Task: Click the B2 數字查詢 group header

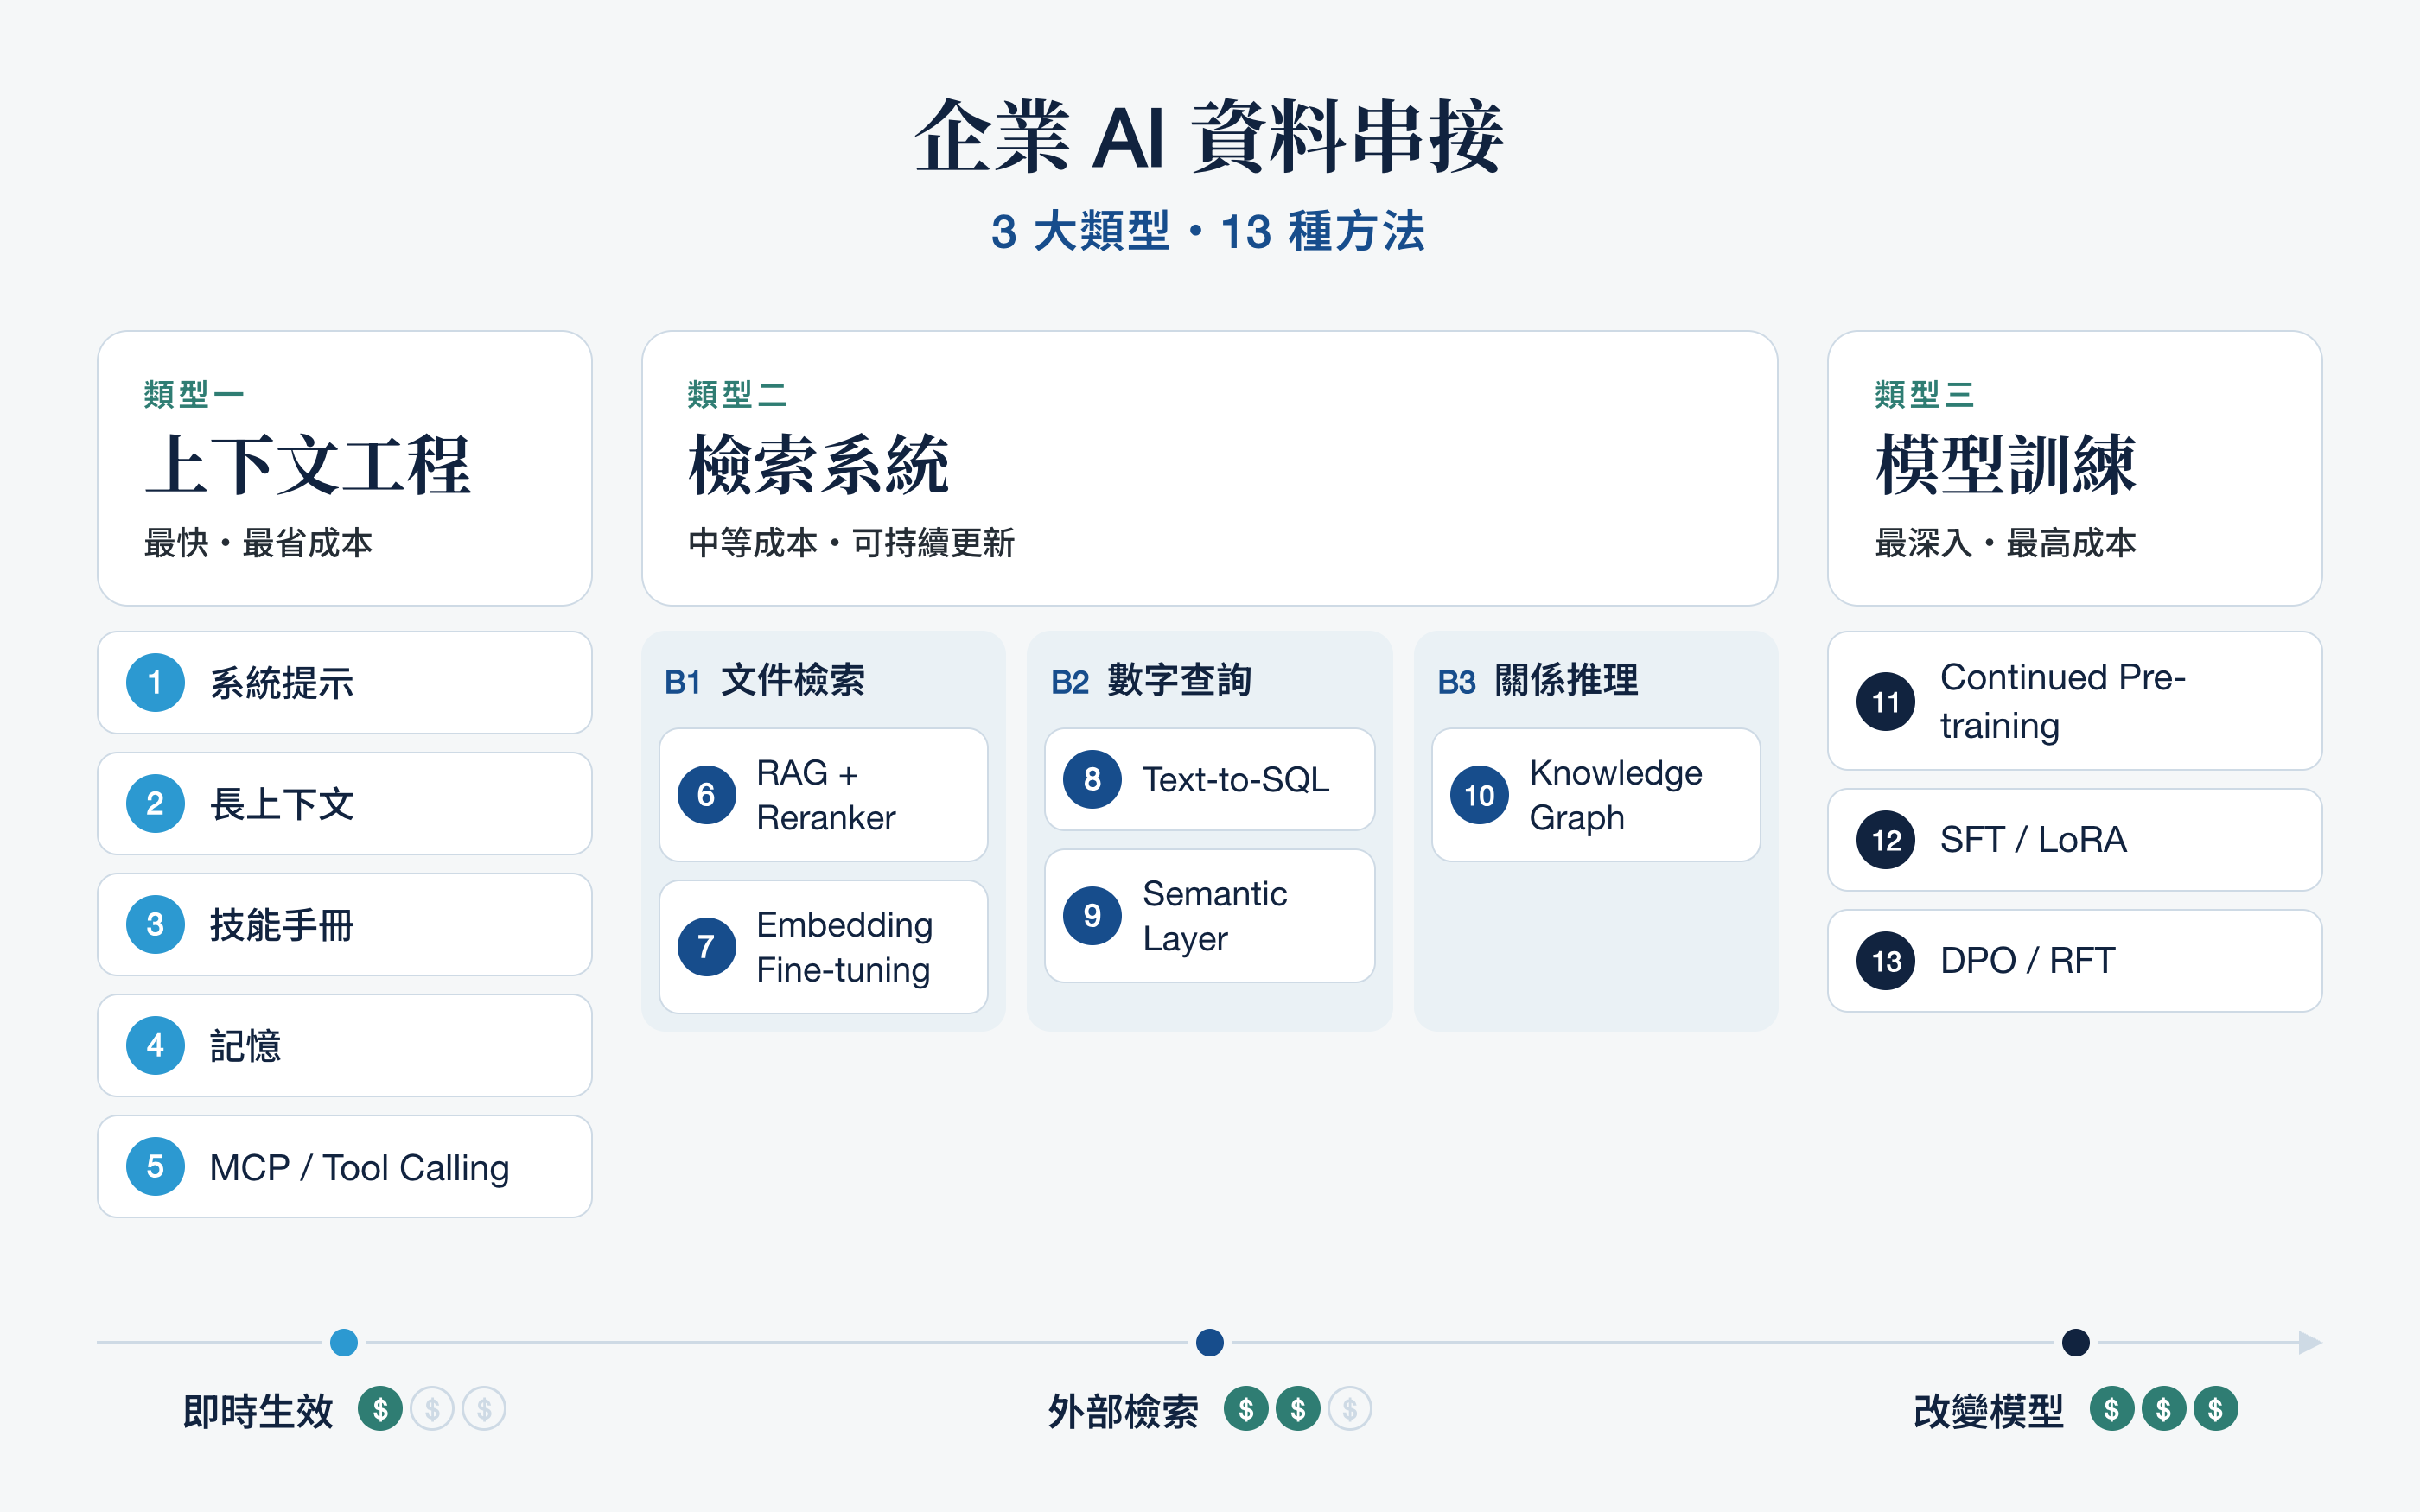Action: (1151, 680)
